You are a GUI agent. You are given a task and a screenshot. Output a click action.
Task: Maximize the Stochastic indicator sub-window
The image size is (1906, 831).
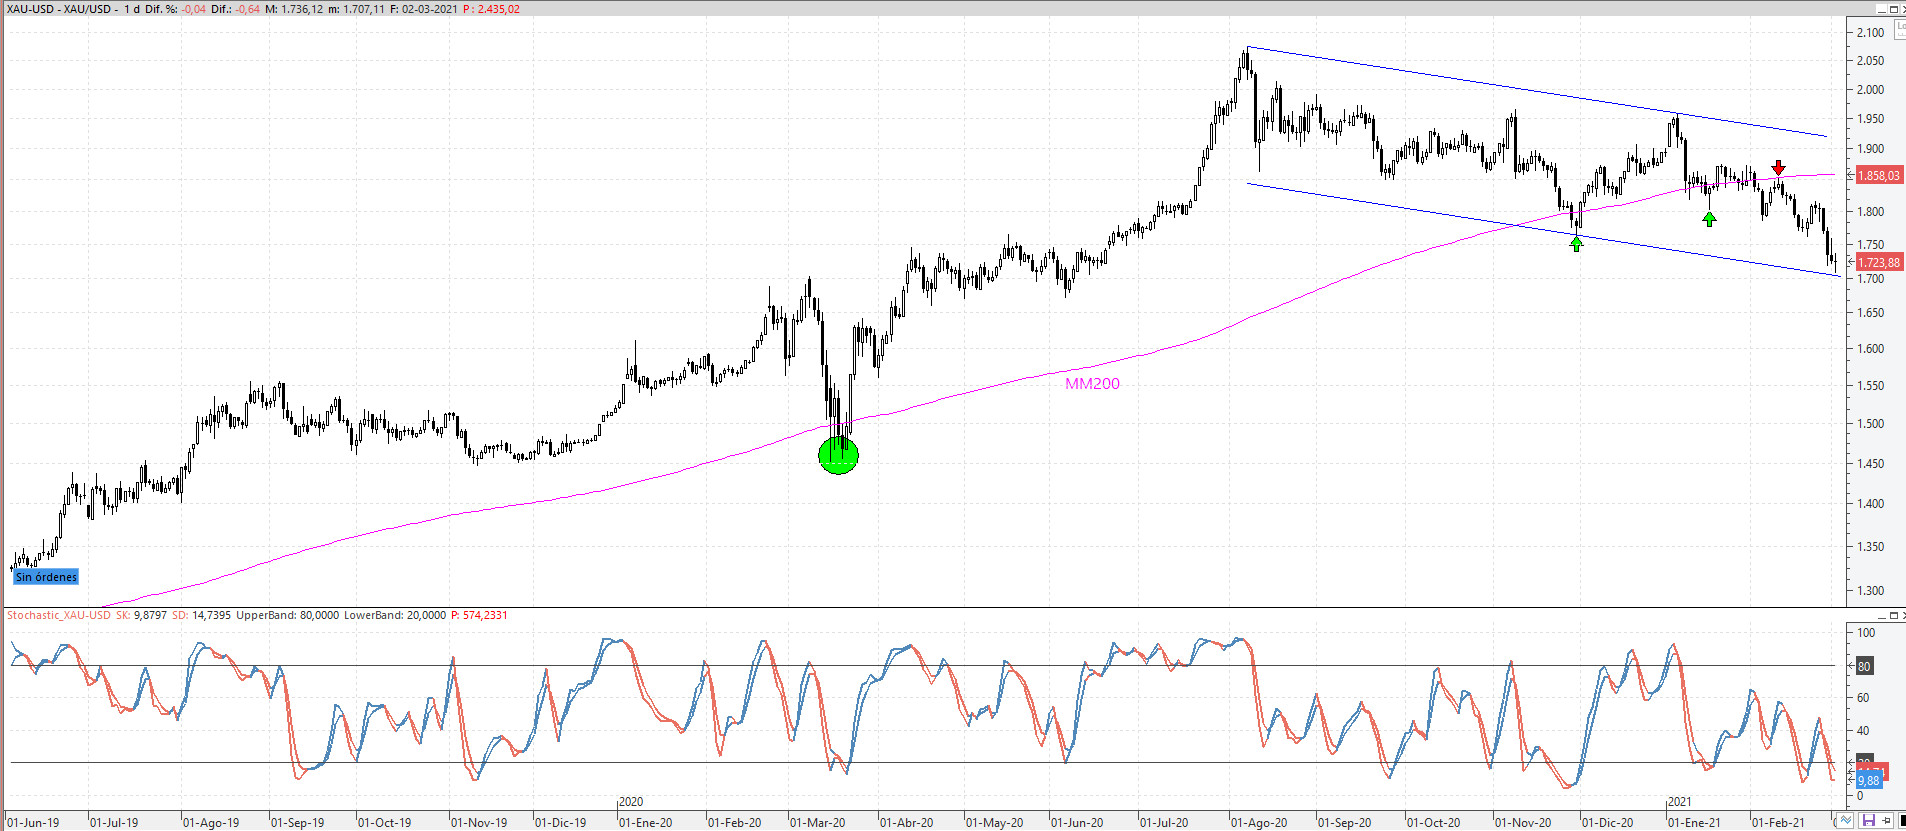[x=1893, y=615]
